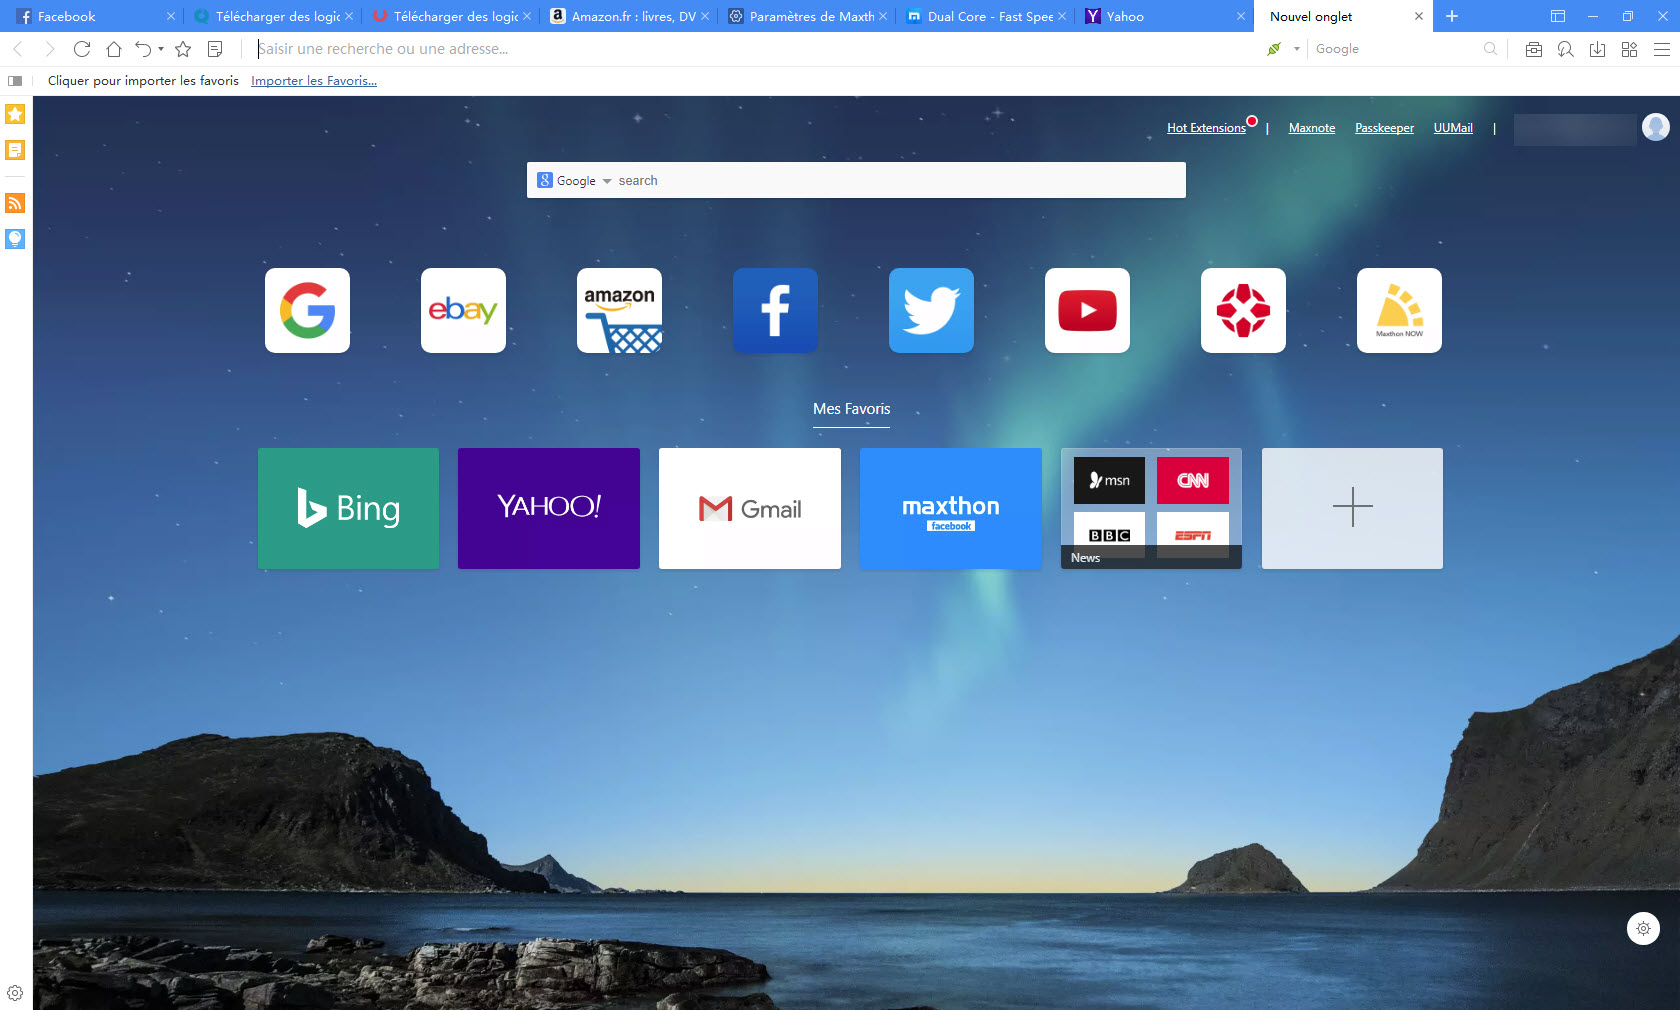Open Gmail favorite thumbnail
1680x1010 pixels.
(750, 508)
